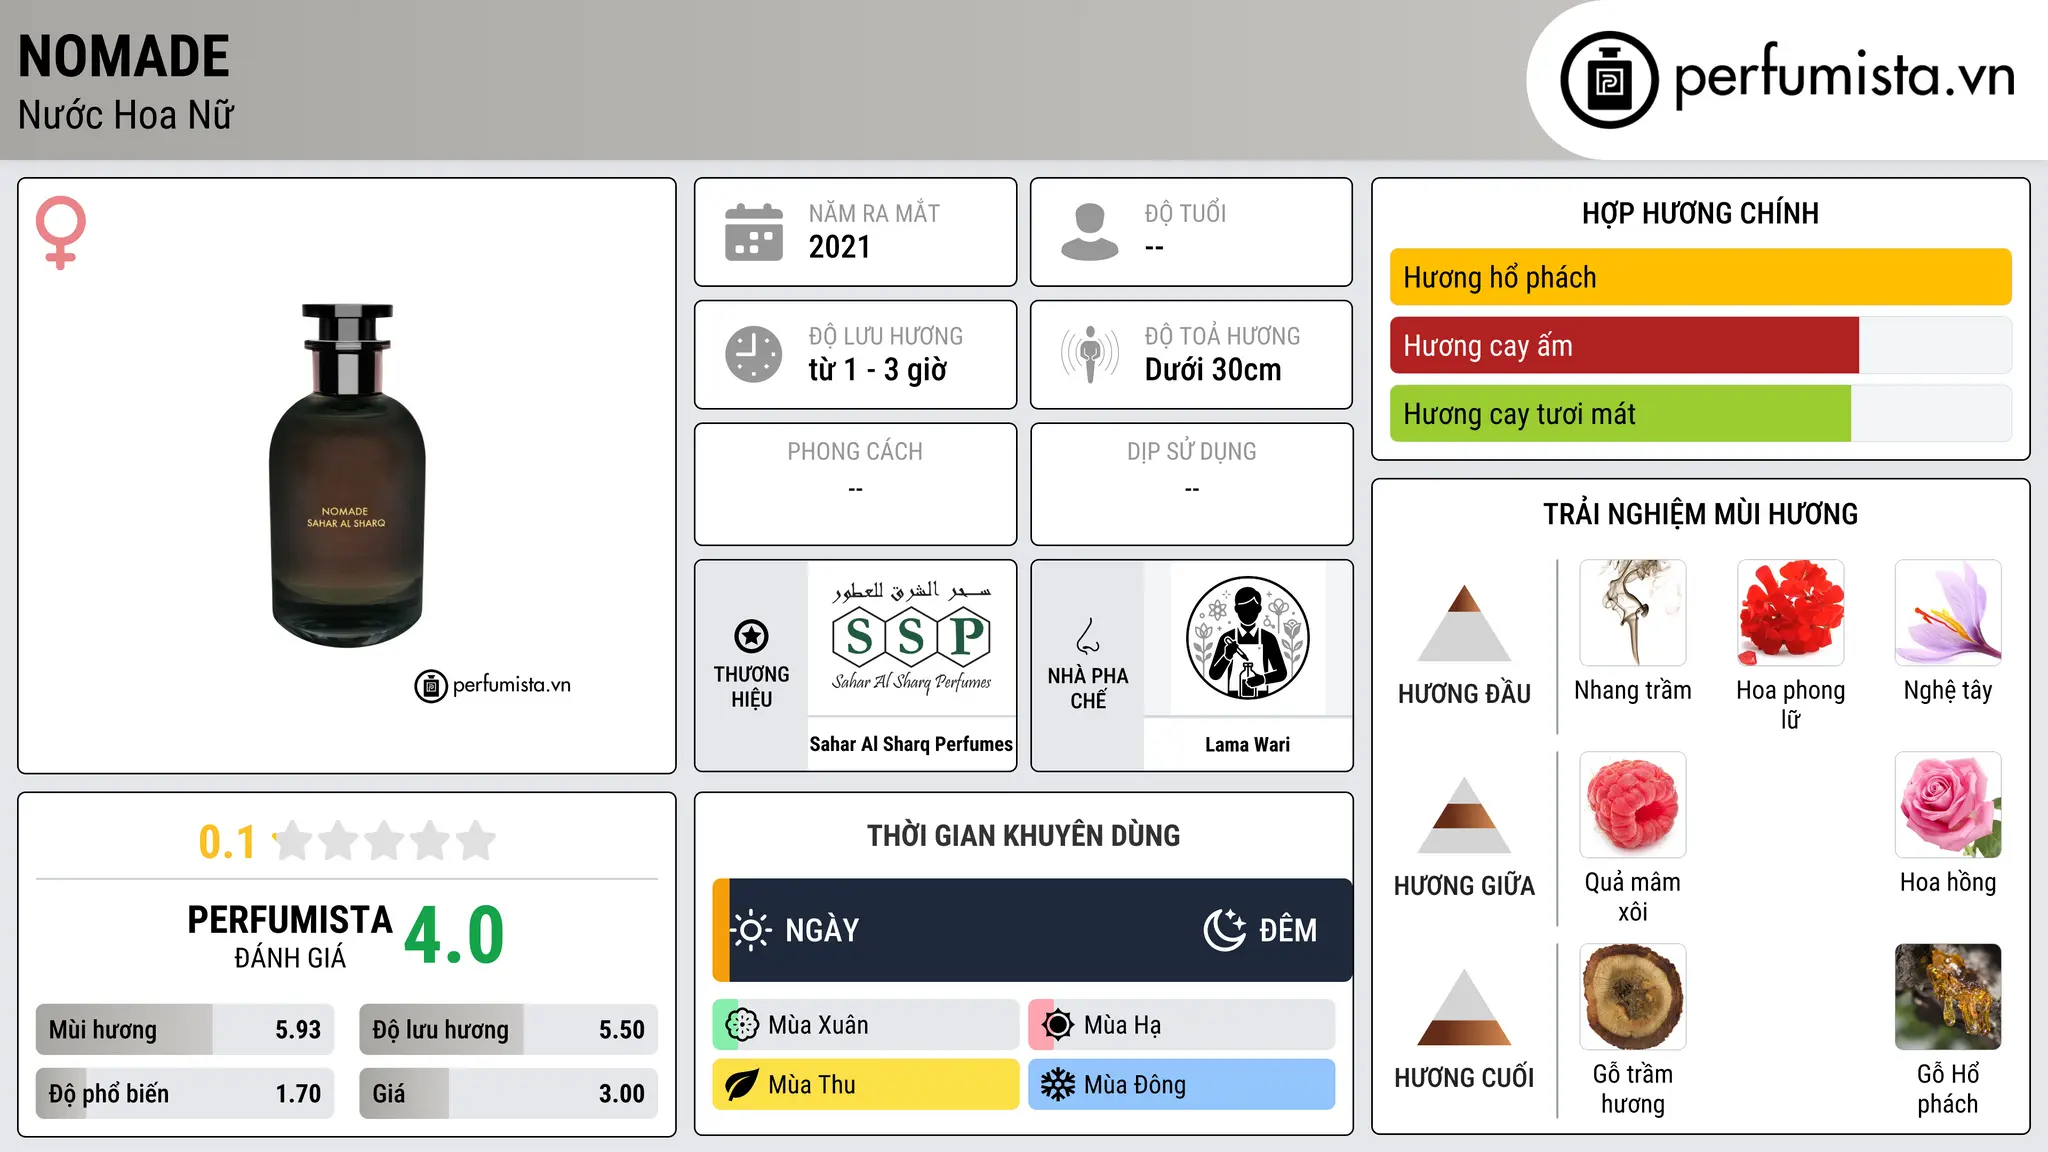Click the leaf icon for Mùa Thu
2048x1152 pixels.
[x=742, y=1085]
